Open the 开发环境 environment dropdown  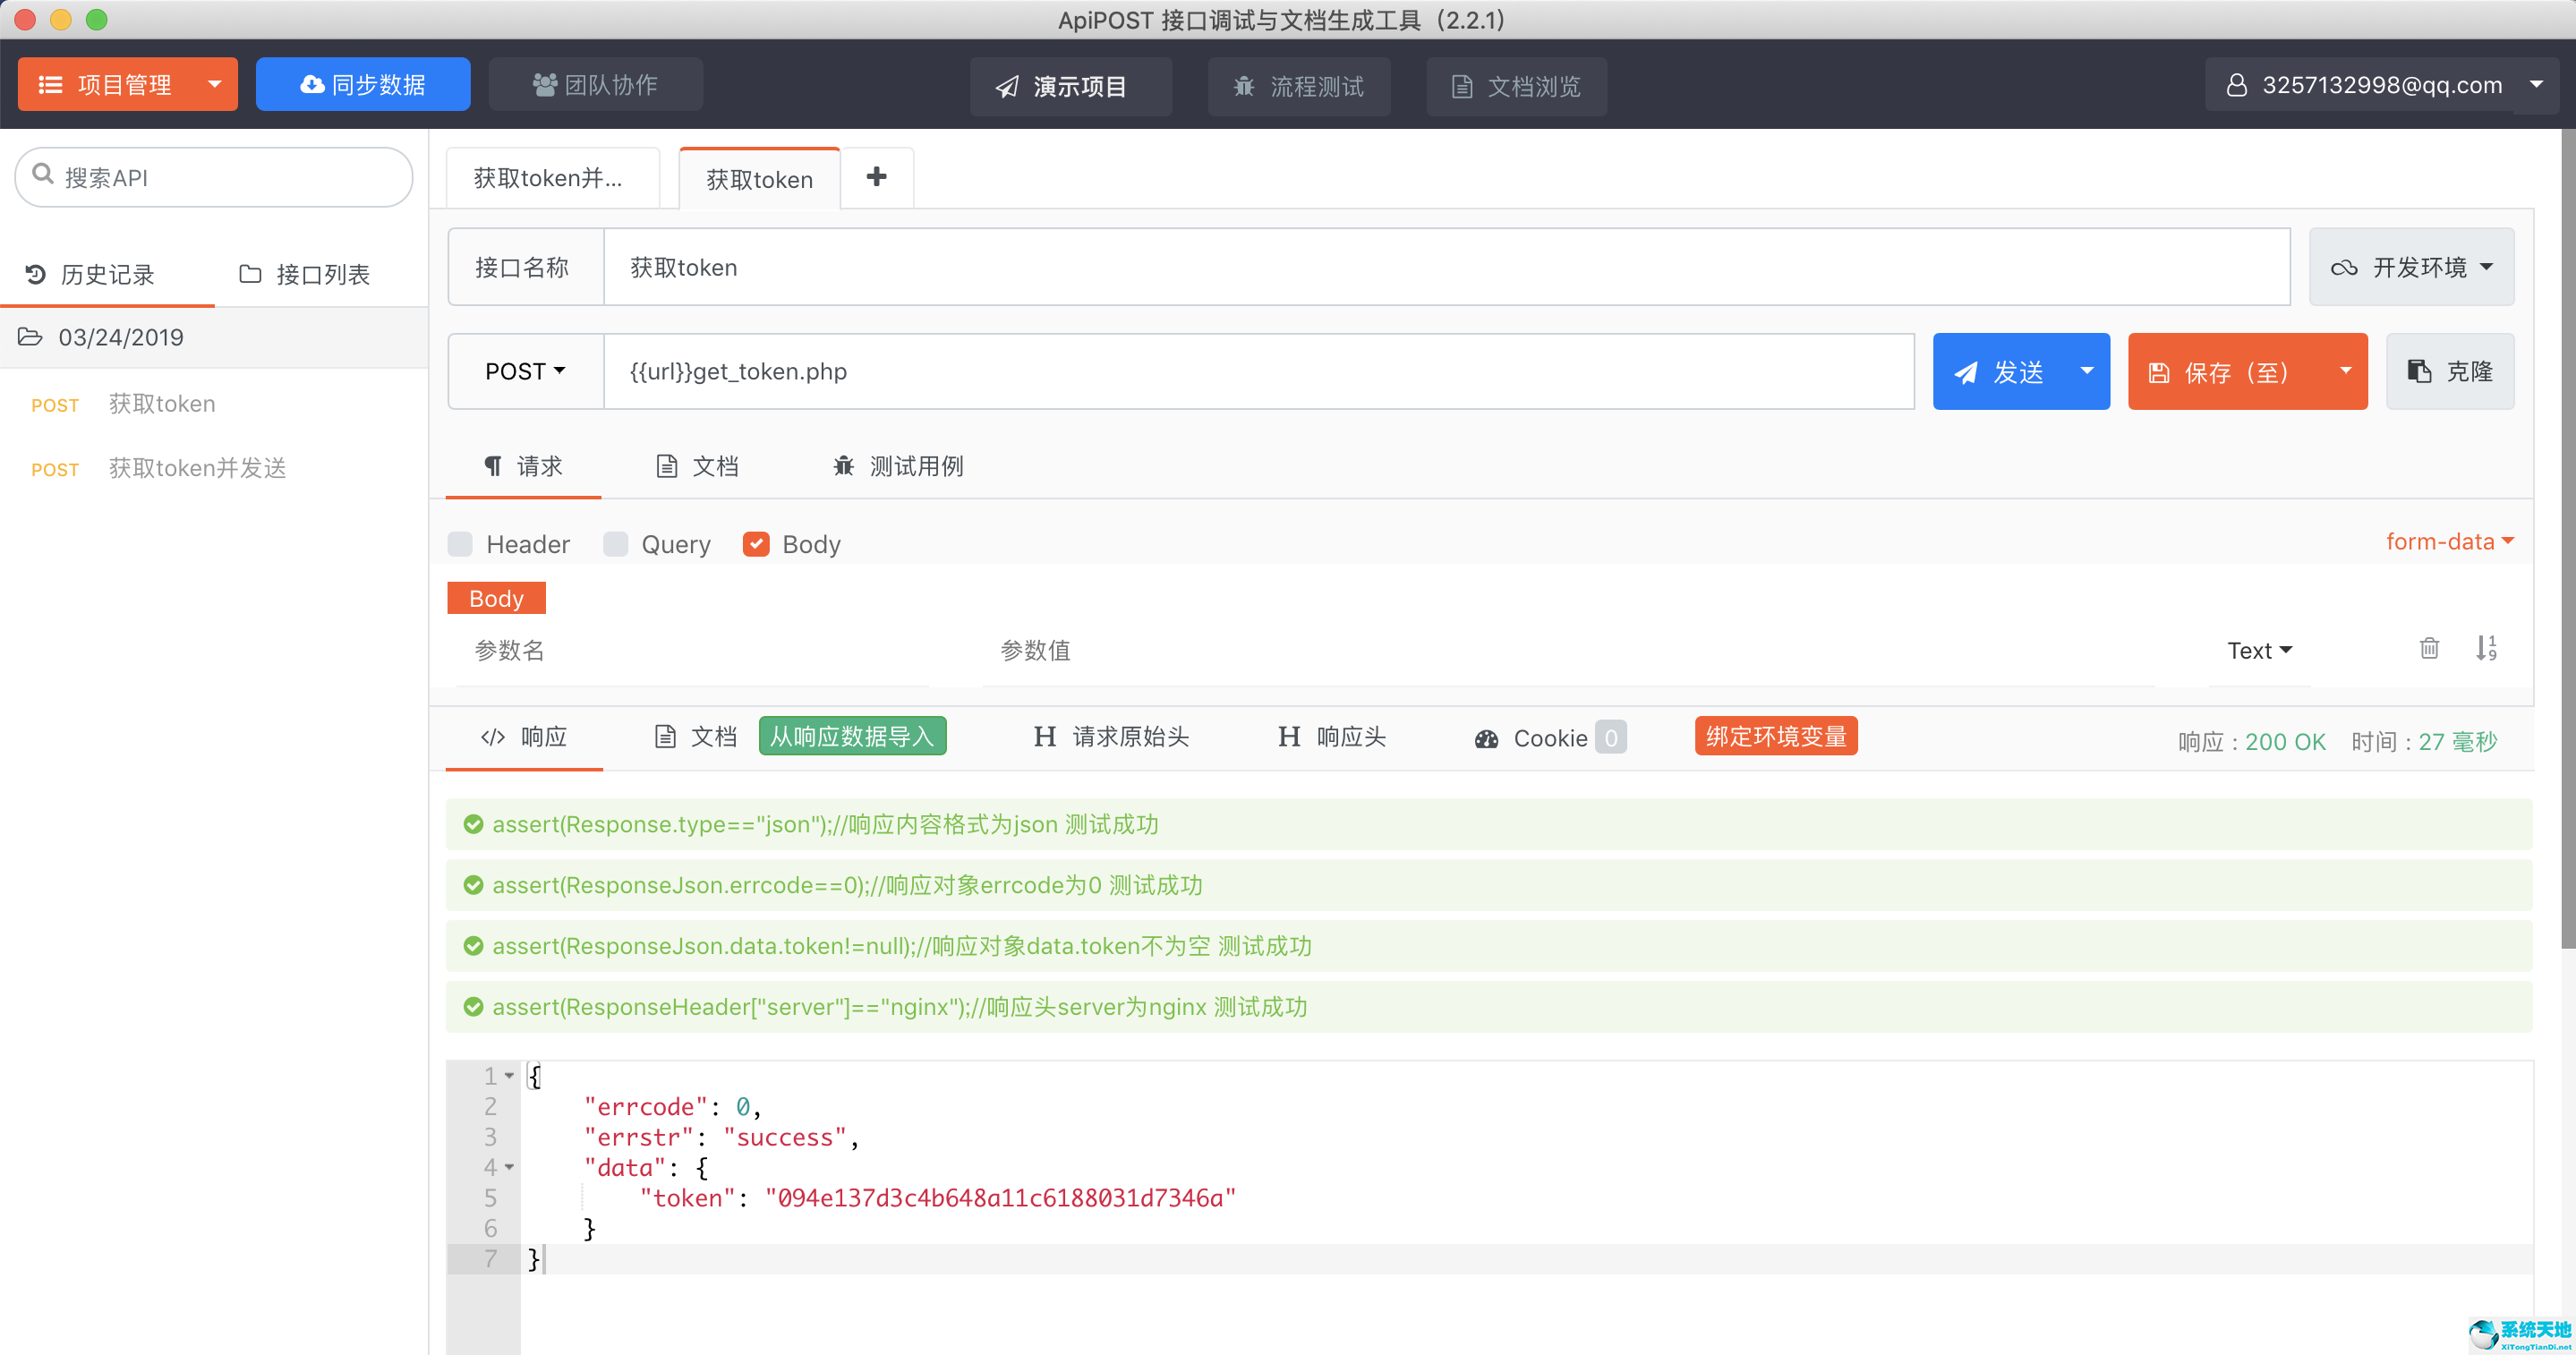click(2411, 267)
